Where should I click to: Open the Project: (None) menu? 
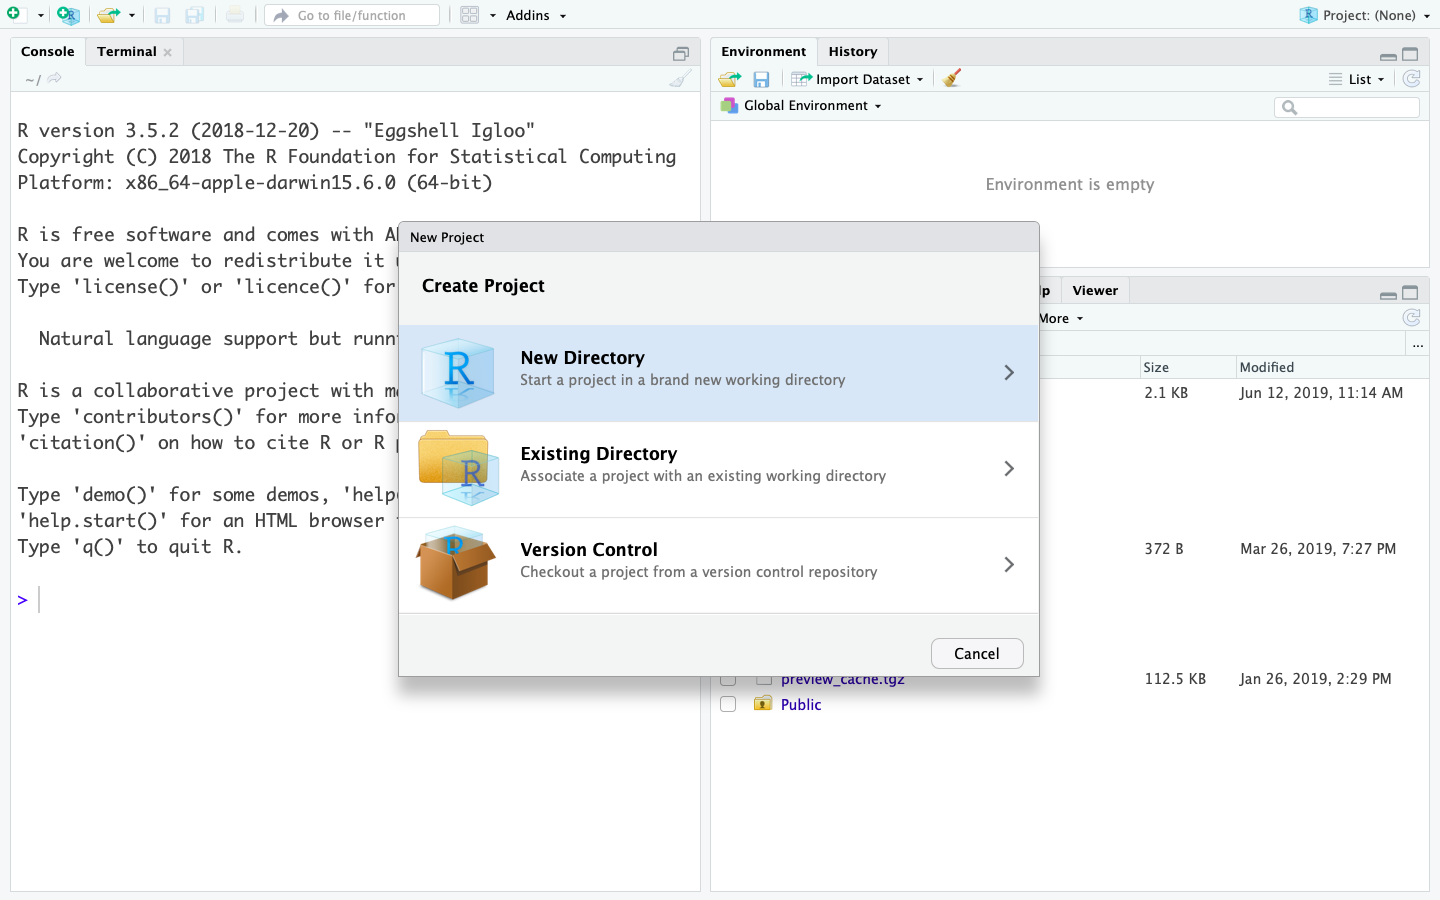pos(1364,15)
